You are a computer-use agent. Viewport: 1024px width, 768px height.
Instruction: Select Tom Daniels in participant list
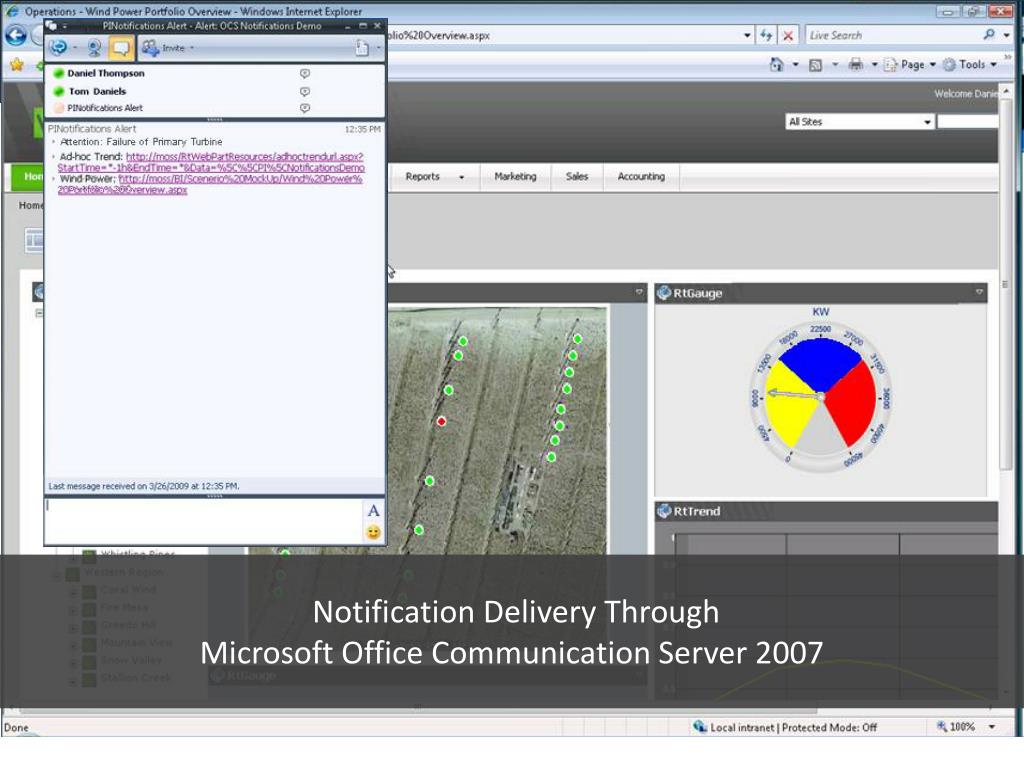point(97,91)
